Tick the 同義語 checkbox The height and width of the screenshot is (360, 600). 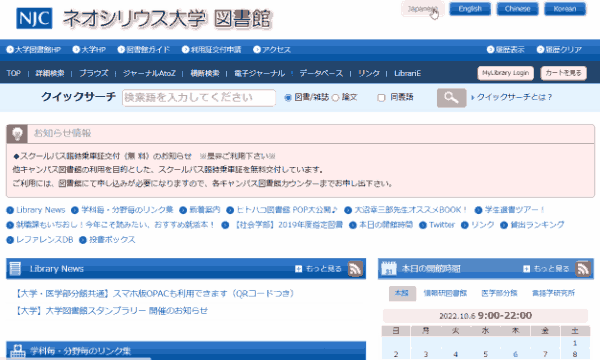(x=381, y=98)
